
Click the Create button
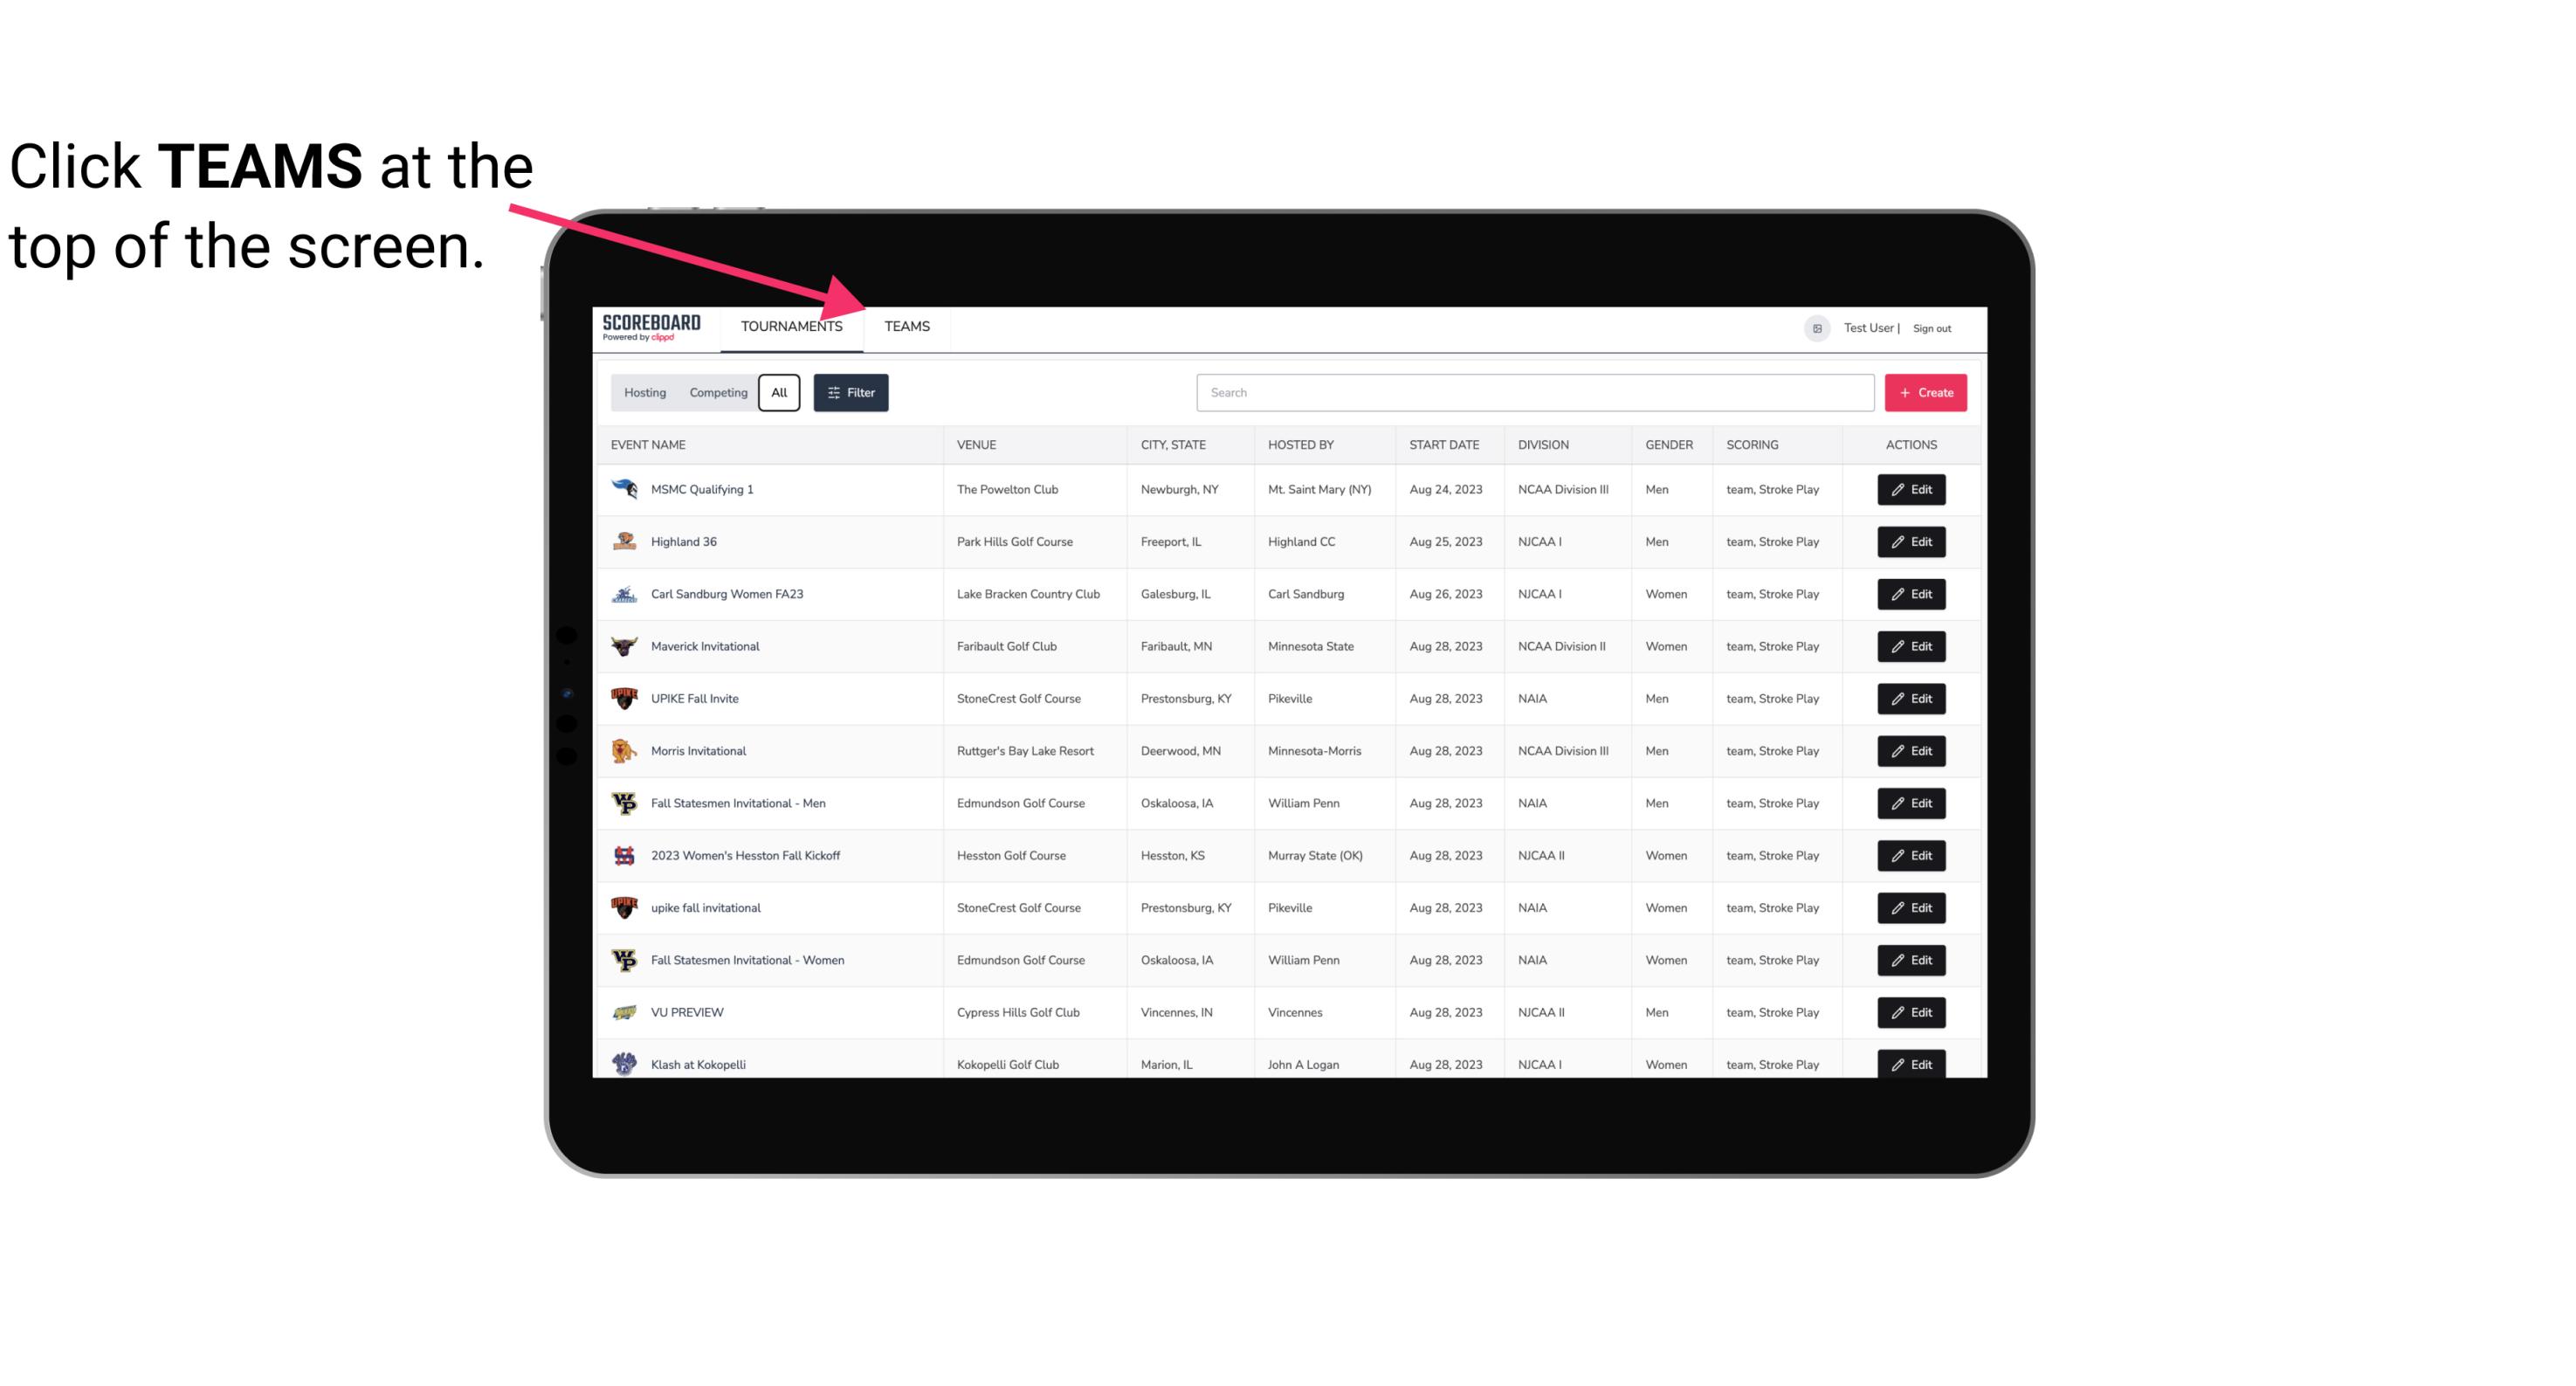point(1925,391)
